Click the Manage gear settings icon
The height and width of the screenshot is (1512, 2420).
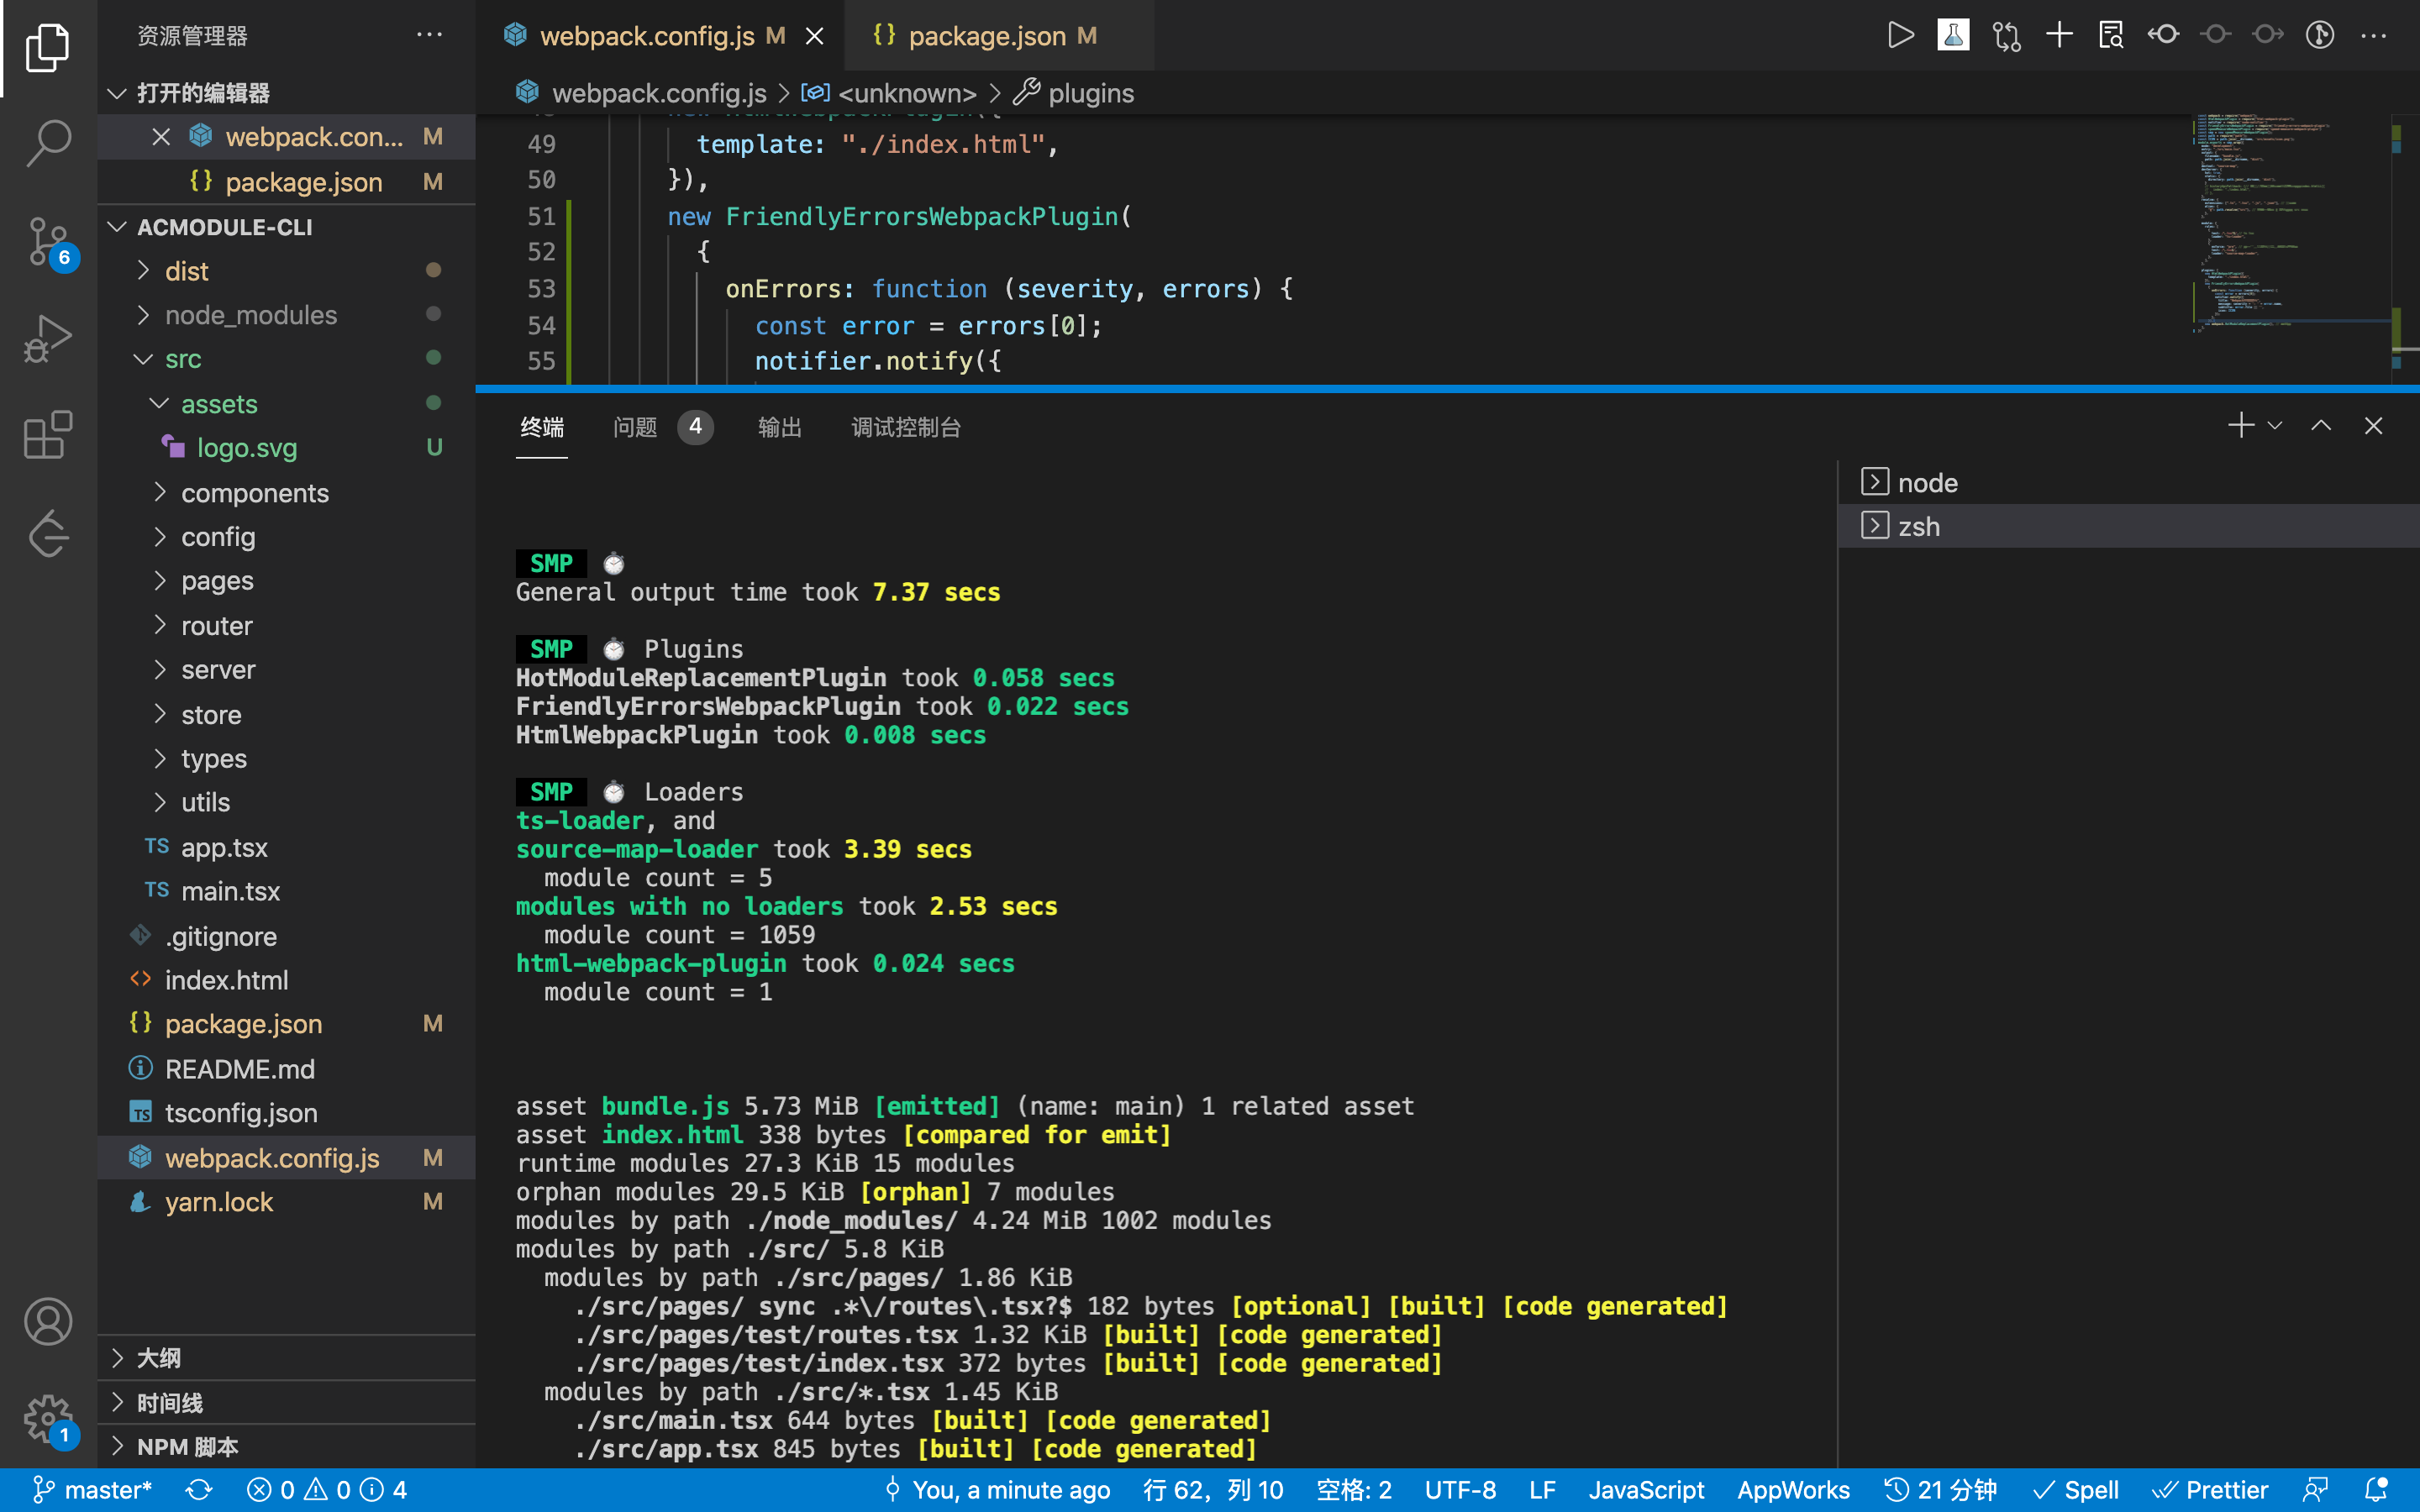(47, 1418)
